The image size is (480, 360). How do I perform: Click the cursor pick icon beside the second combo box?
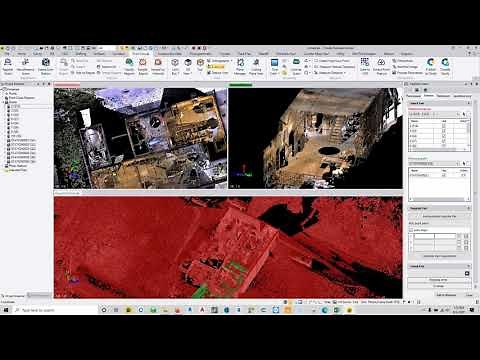click(x=464, y=163)
